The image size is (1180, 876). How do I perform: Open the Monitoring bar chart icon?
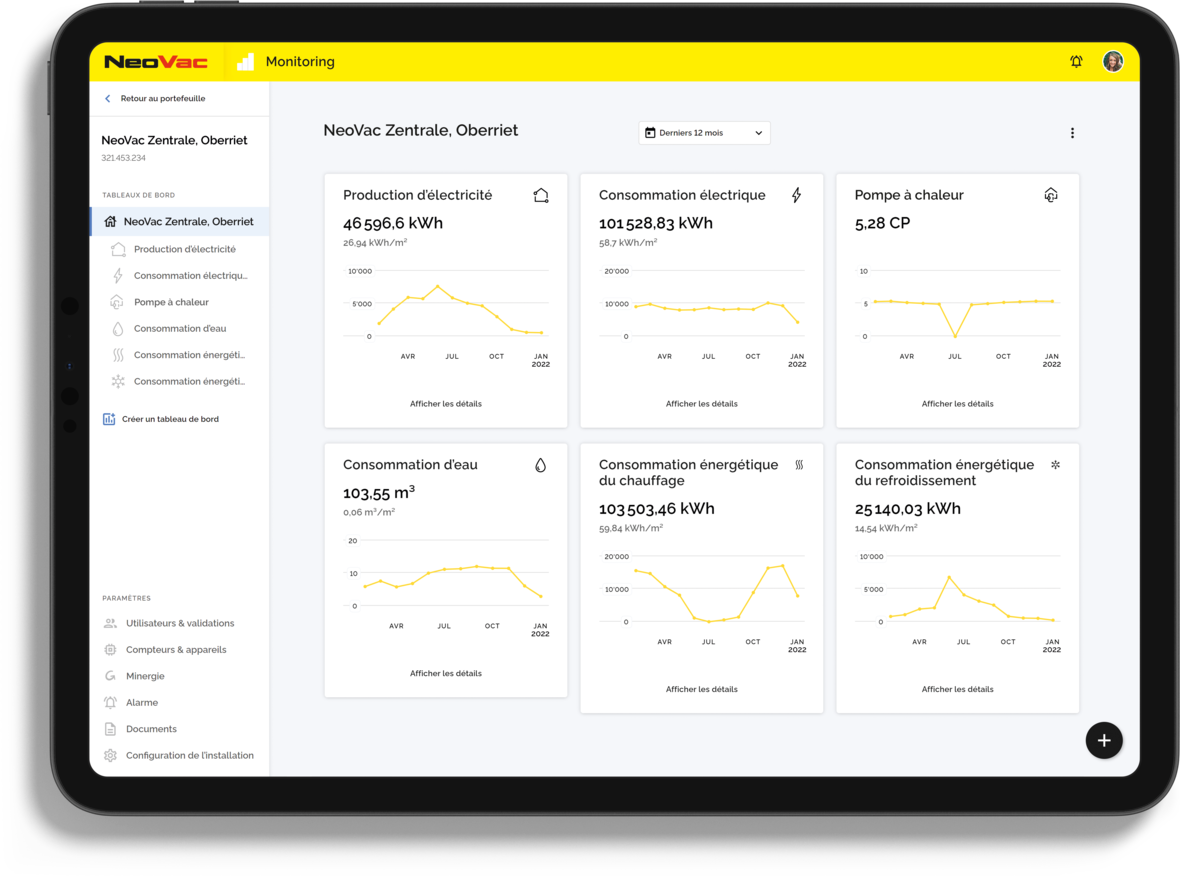[245, 61]
